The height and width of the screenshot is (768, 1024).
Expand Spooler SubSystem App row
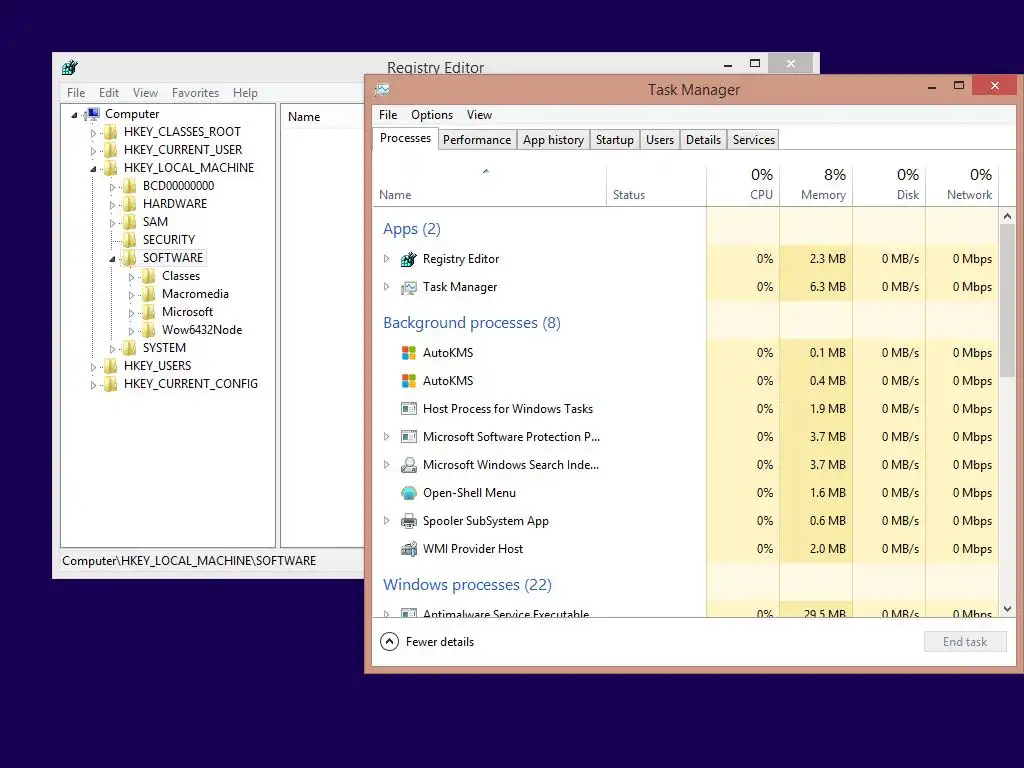coord(386,520)
